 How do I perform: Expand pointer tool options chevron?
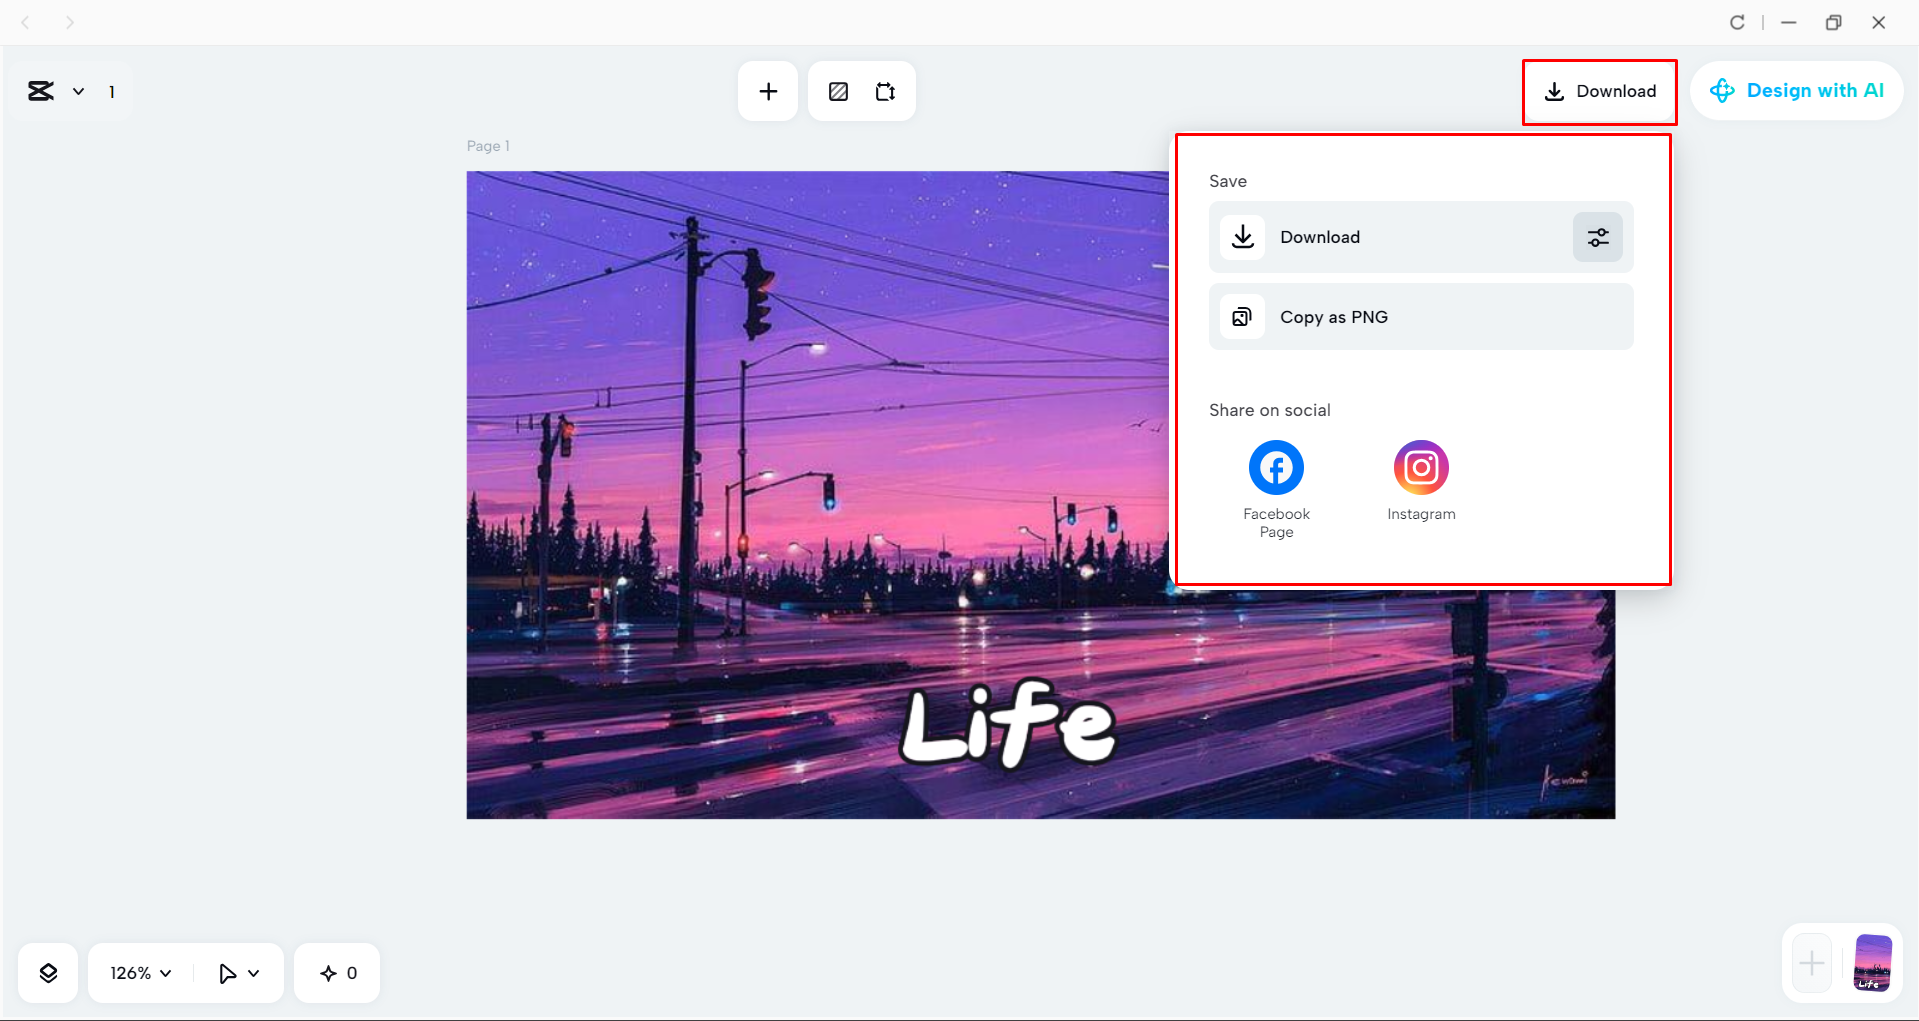pos(254,973)
